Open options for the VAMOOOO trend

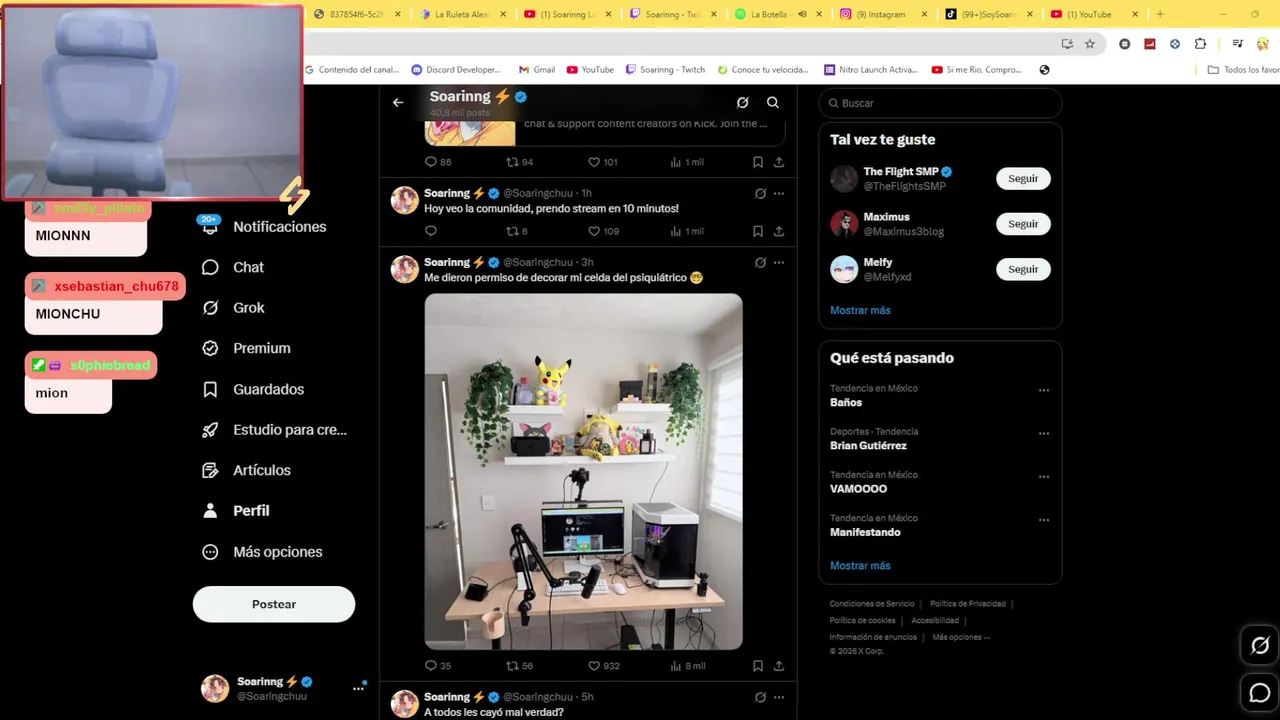[1044, 477]
